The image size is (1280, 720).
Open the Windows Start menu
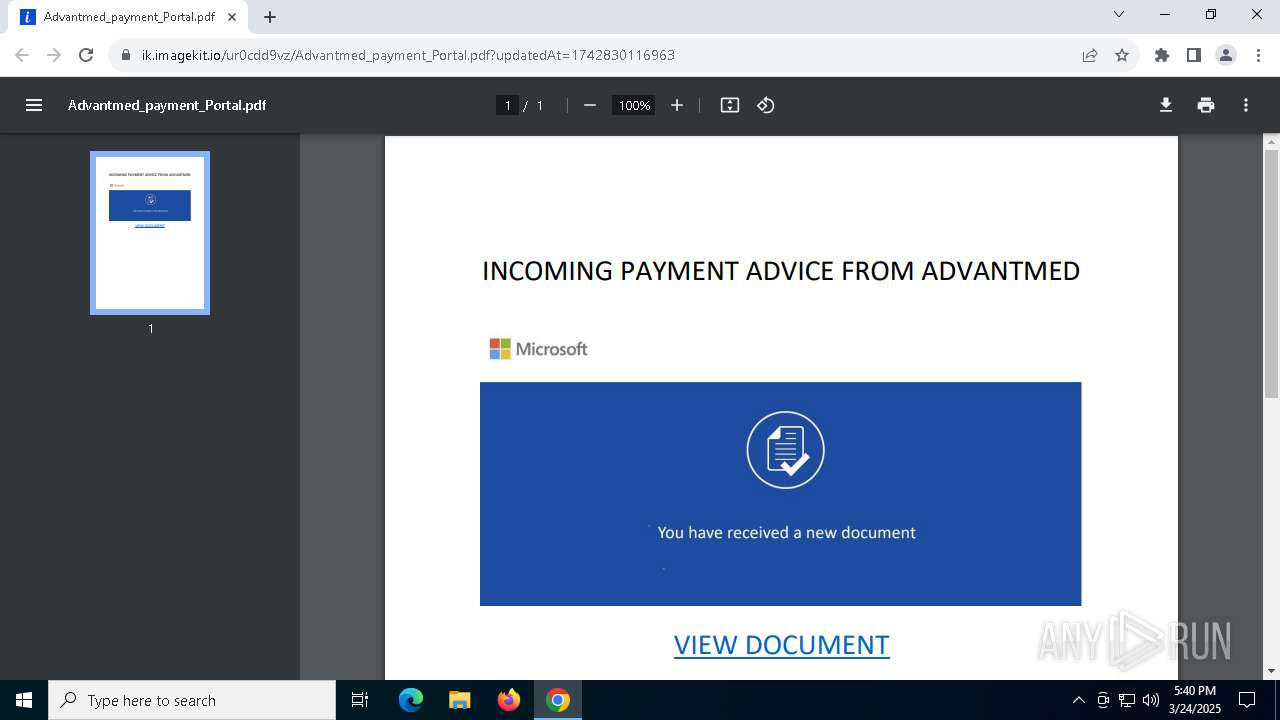pos(24,700)
